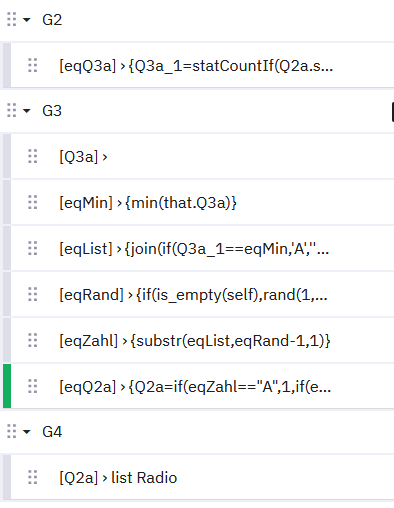The image size is (394, 508).
Task: Open the eqQ3a statCountIf equation question
Action: tap(199, 65)
